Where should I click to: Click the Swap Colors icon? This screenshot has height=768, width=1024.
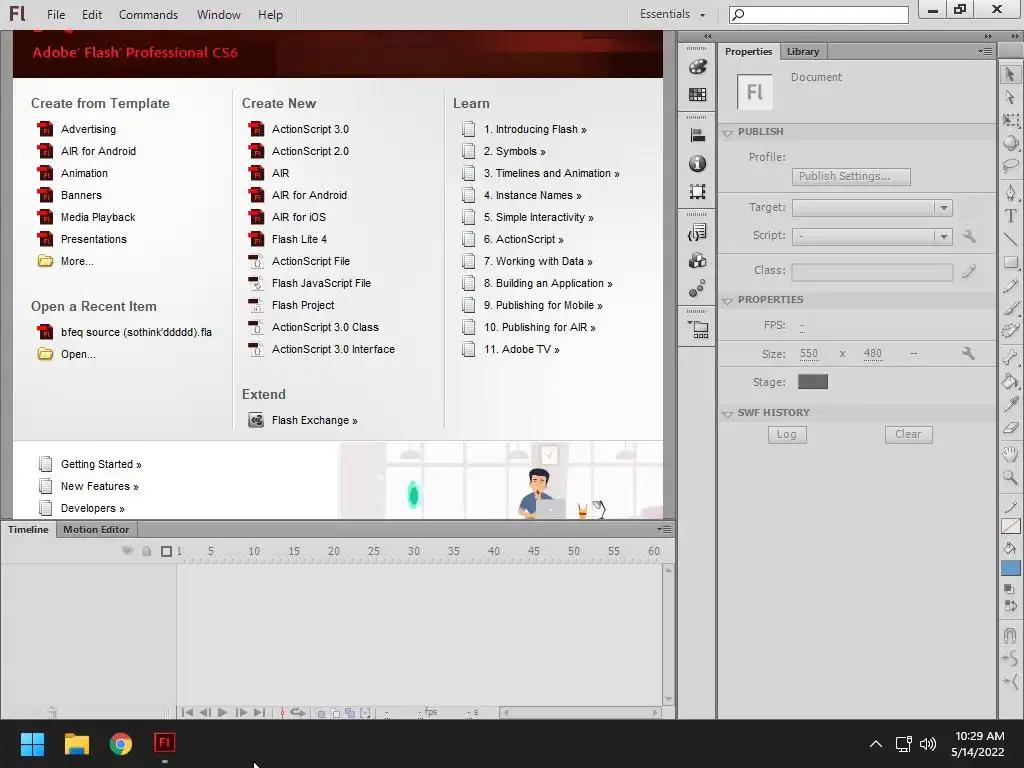(x=1010, y=605)
